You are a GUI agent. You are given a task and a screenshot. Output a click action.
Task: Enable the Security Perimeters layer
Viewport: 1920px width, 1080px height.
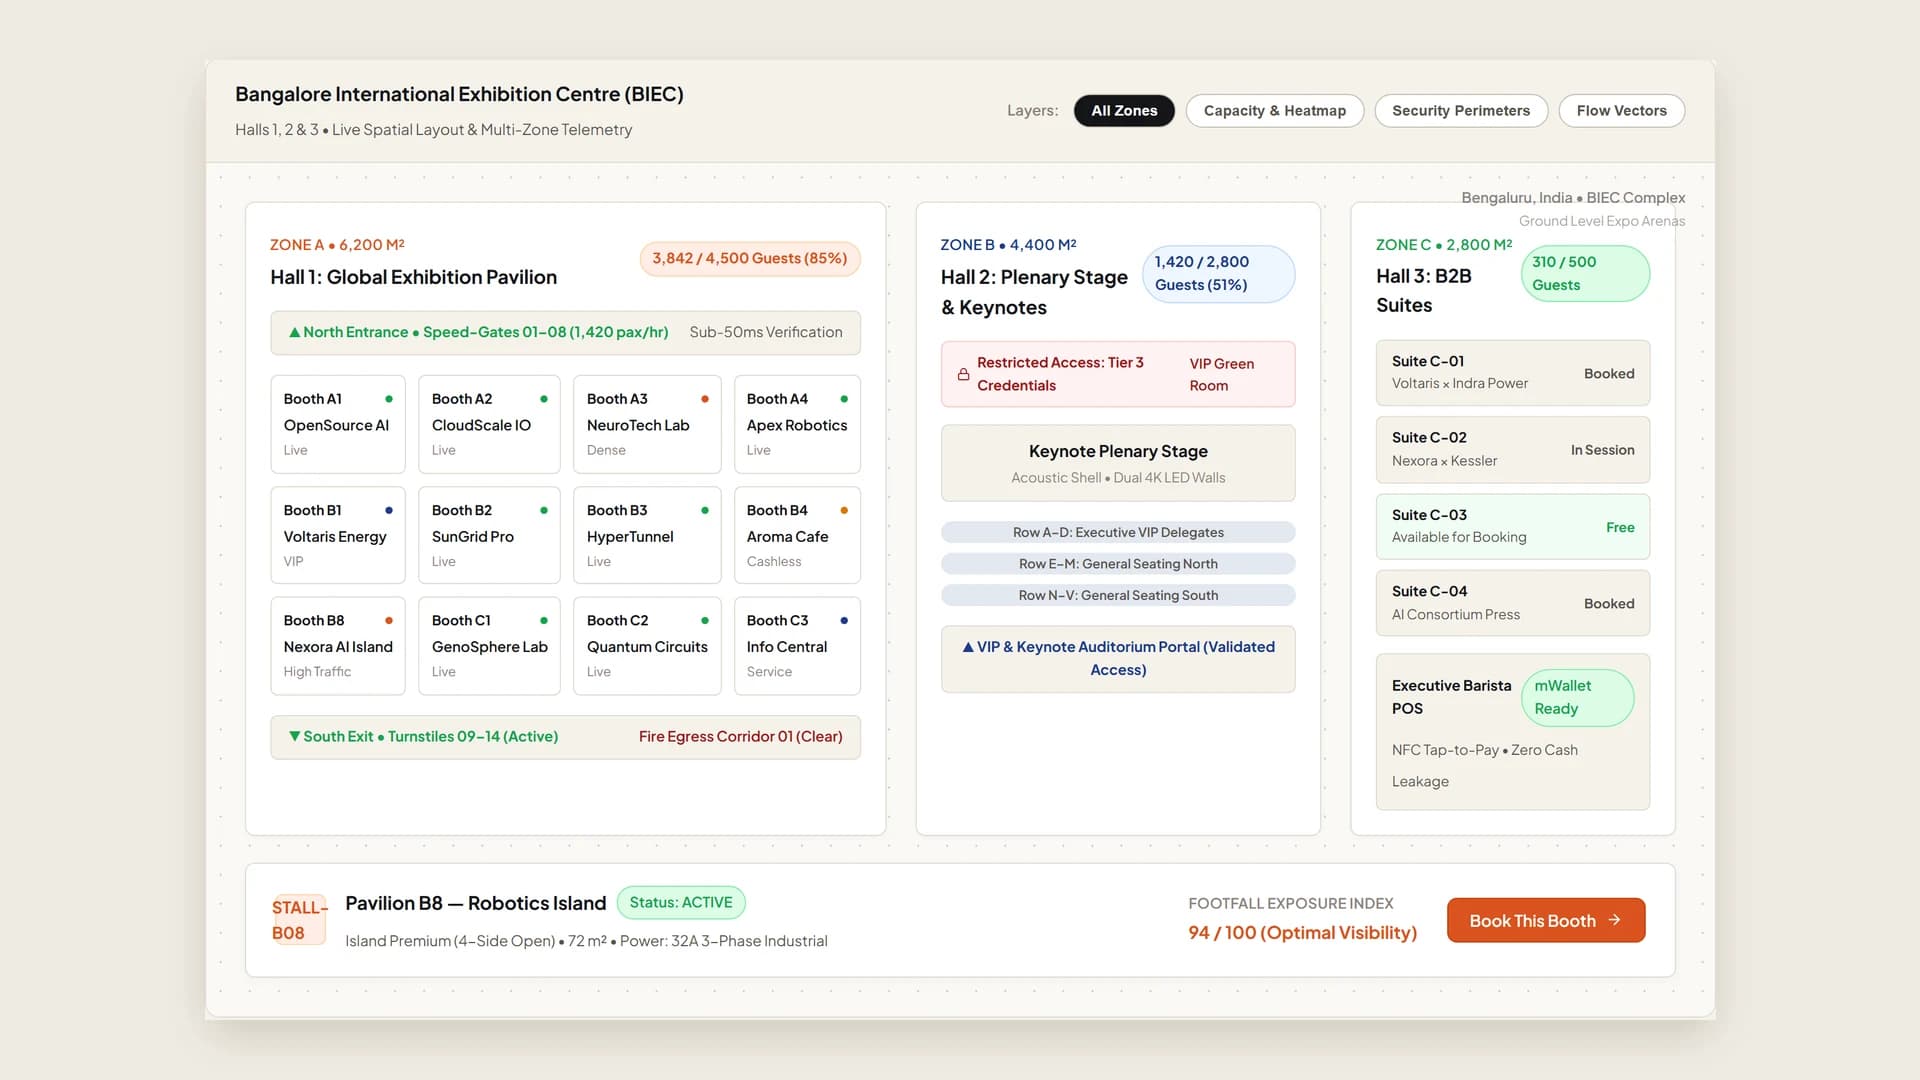pyautogui.click(x=1461, y=111)
